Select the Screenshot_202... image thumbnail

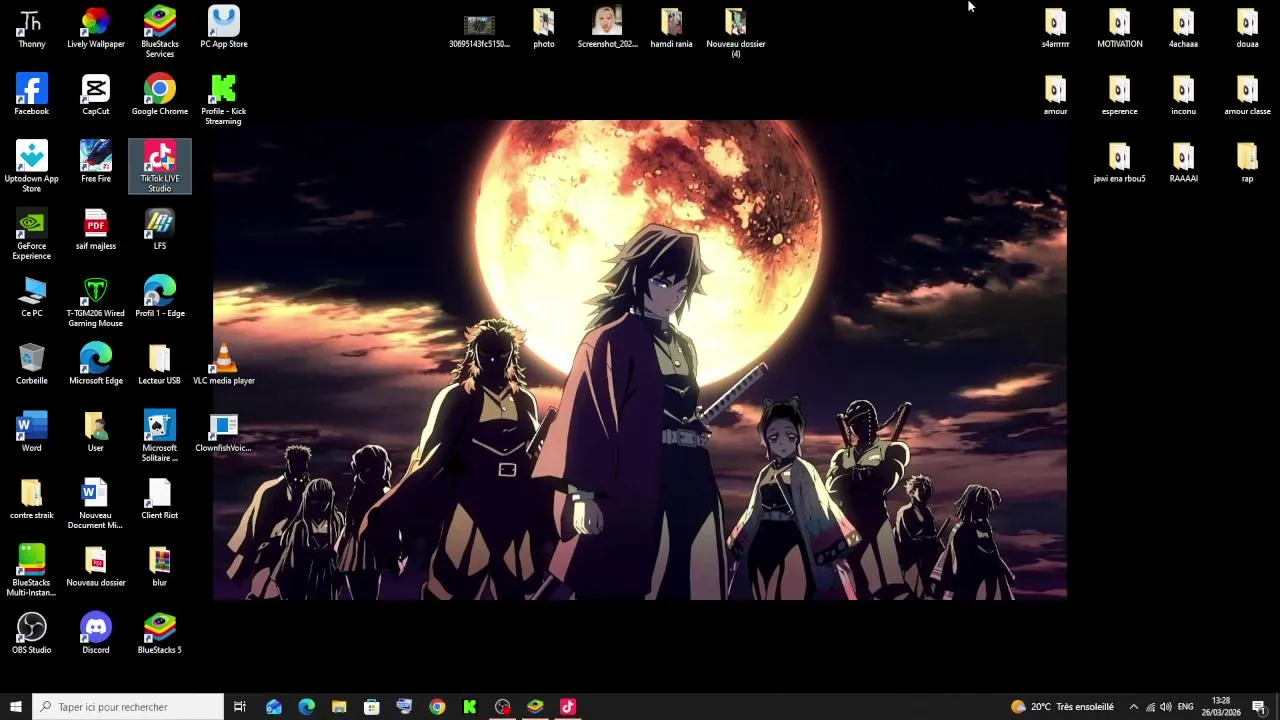[607, 27]
